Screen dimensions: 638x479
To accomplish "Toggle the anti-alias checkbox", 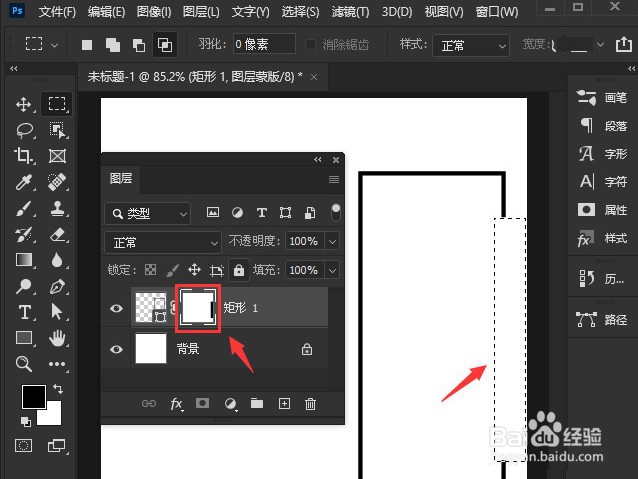I will (310, 44).
